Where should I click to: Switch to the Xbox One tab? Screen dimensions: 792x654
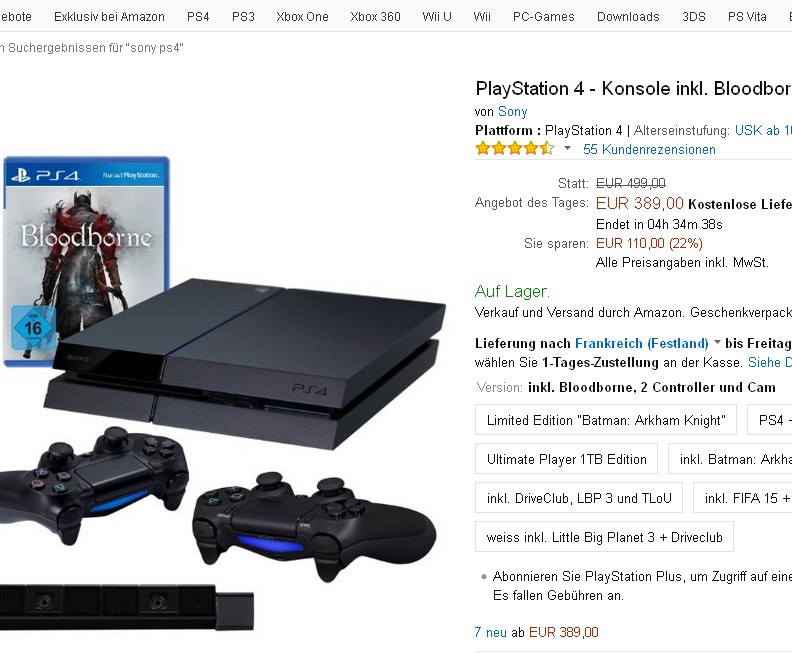302,17
